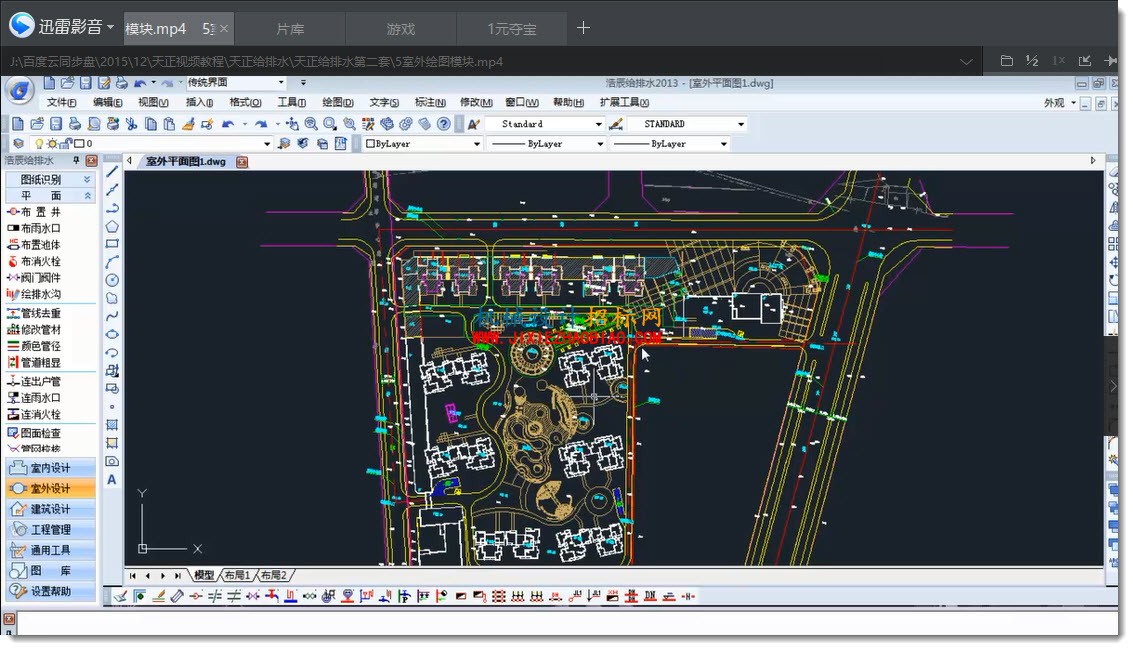This screenshot has height=650, width=1133.
Task: Select the Line tool in draw toolbar
Action: click(112, 172)
